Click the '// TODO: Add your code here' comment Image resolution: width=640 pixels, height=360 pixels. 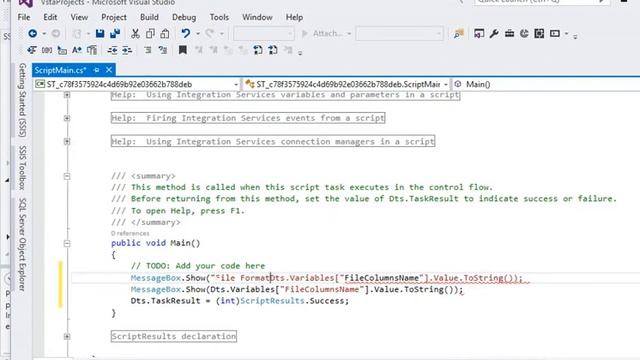[x=198, y=266]
